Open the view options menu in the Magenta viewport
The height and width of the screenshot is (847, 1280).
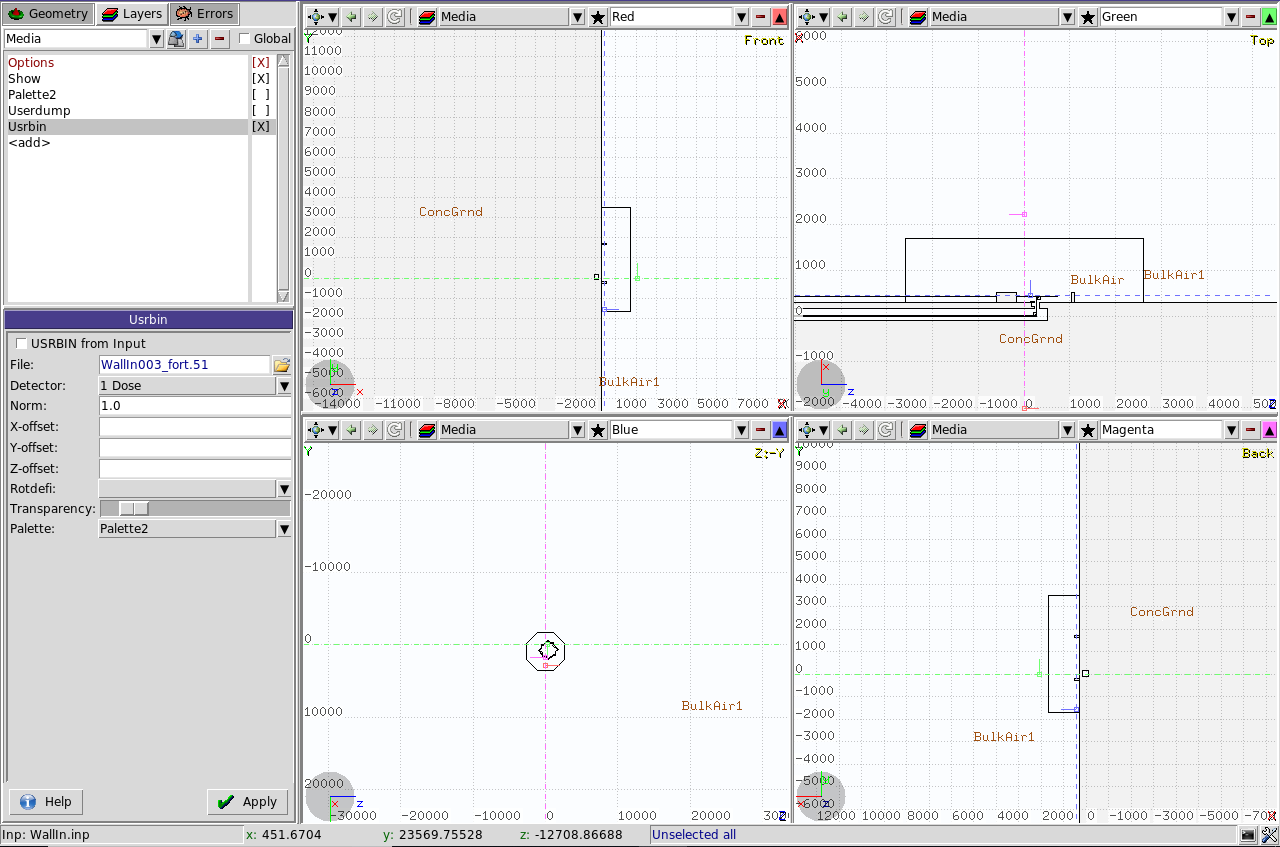[x=813, y=430]
